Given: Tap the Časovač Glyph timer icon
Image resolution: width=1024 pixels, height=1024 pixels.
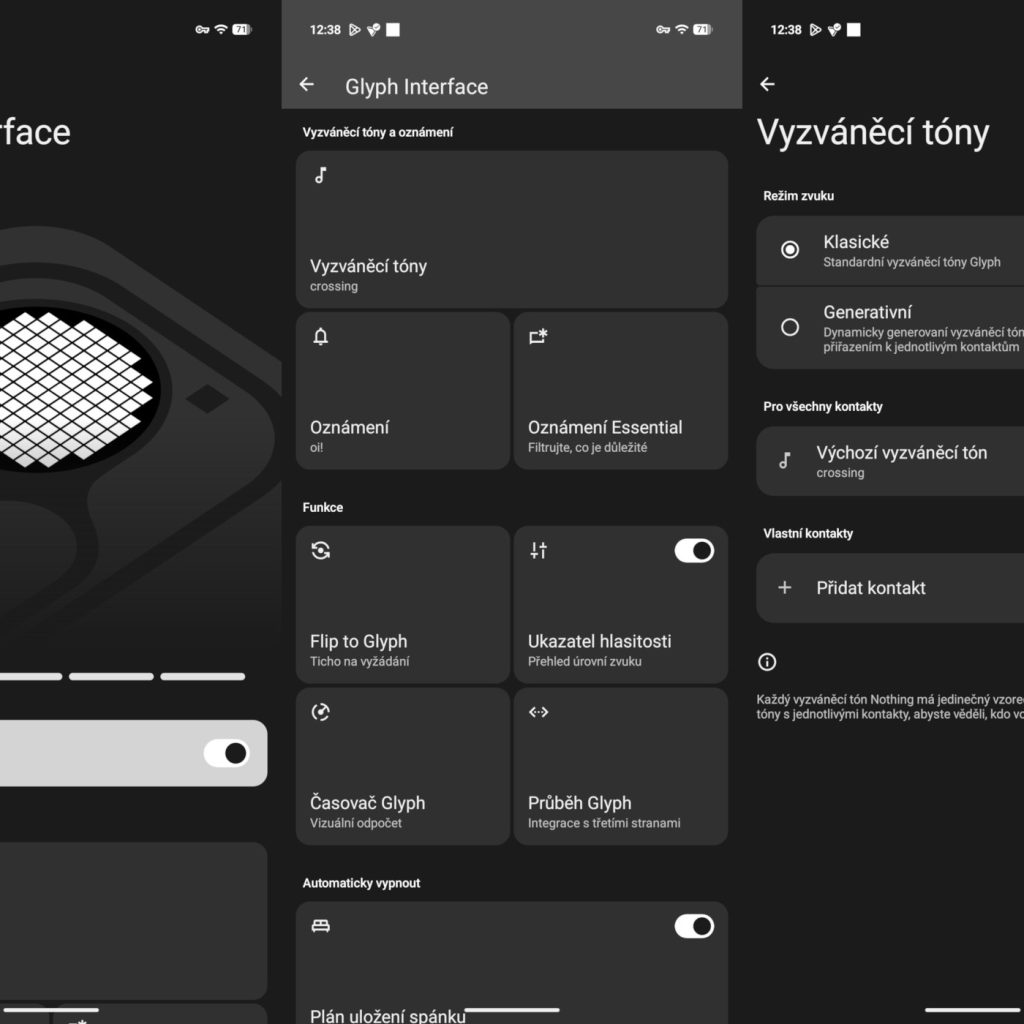Looking at the screenshot, I should (321, 712).
